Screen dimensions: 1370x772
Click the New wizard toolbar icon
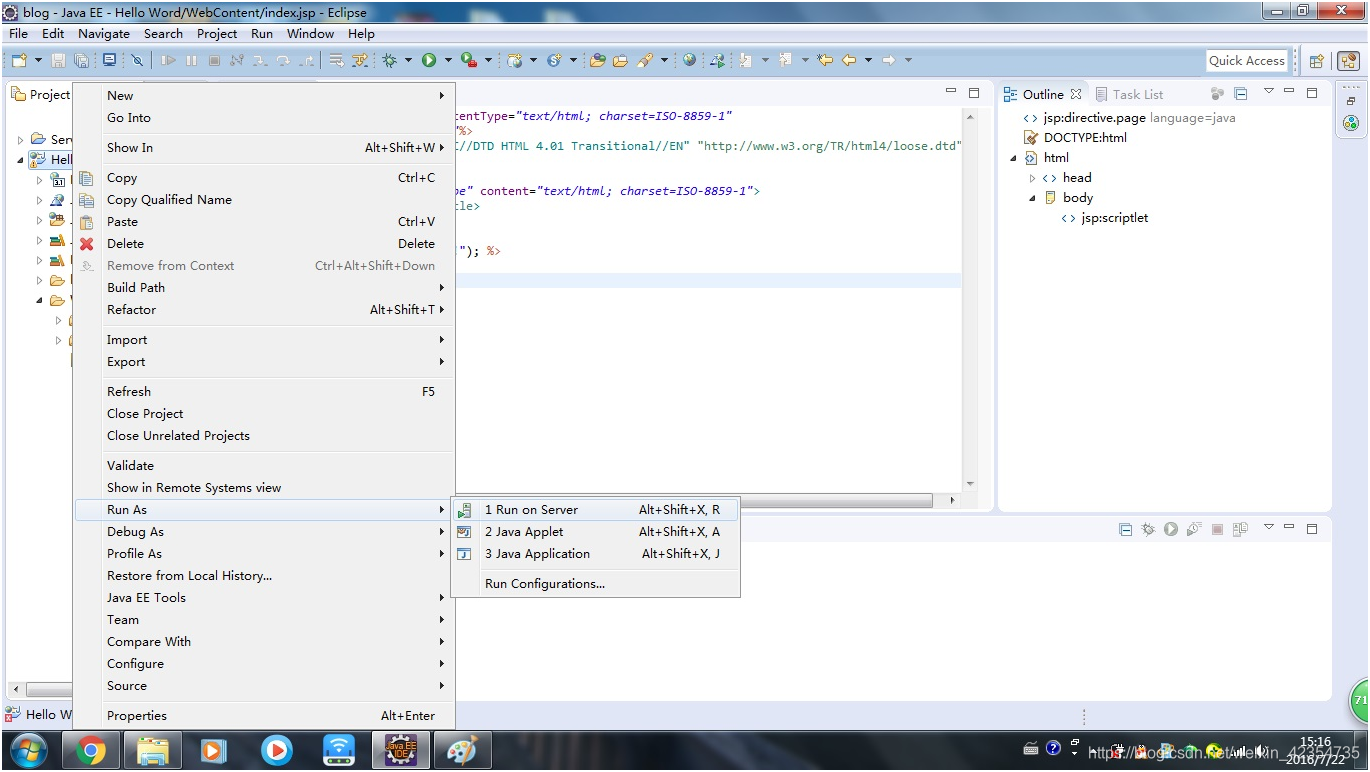[x=19, y=61]
